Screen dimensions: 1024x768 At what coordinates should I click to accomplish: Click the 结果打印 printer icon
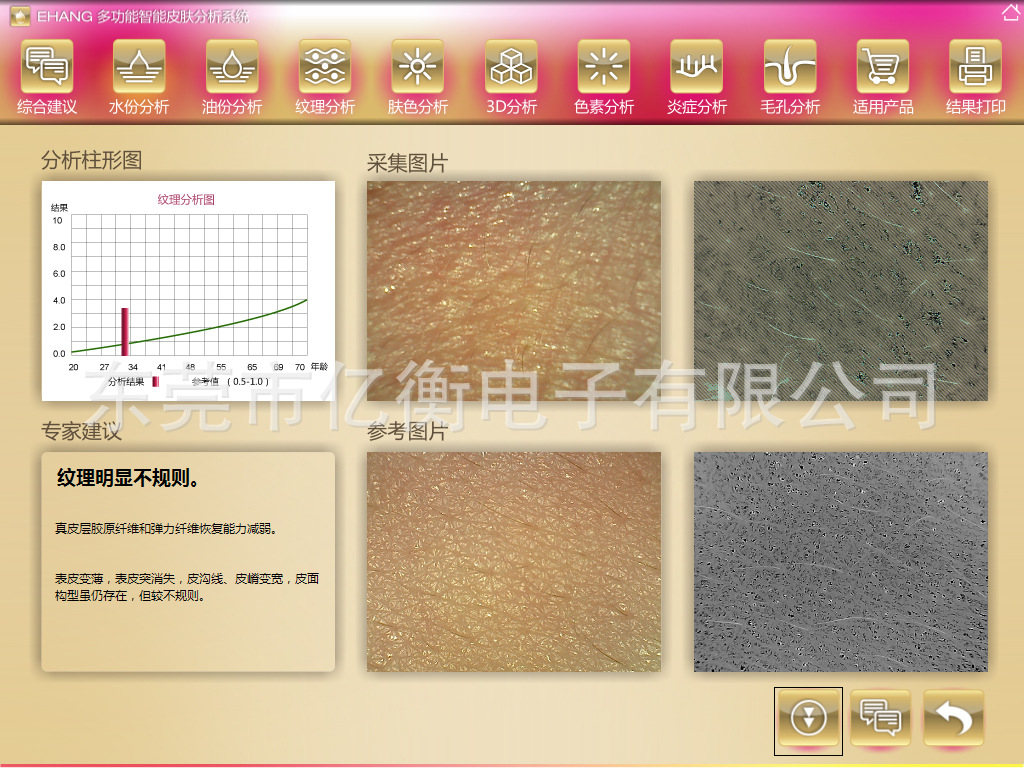[x=976, y=67]
